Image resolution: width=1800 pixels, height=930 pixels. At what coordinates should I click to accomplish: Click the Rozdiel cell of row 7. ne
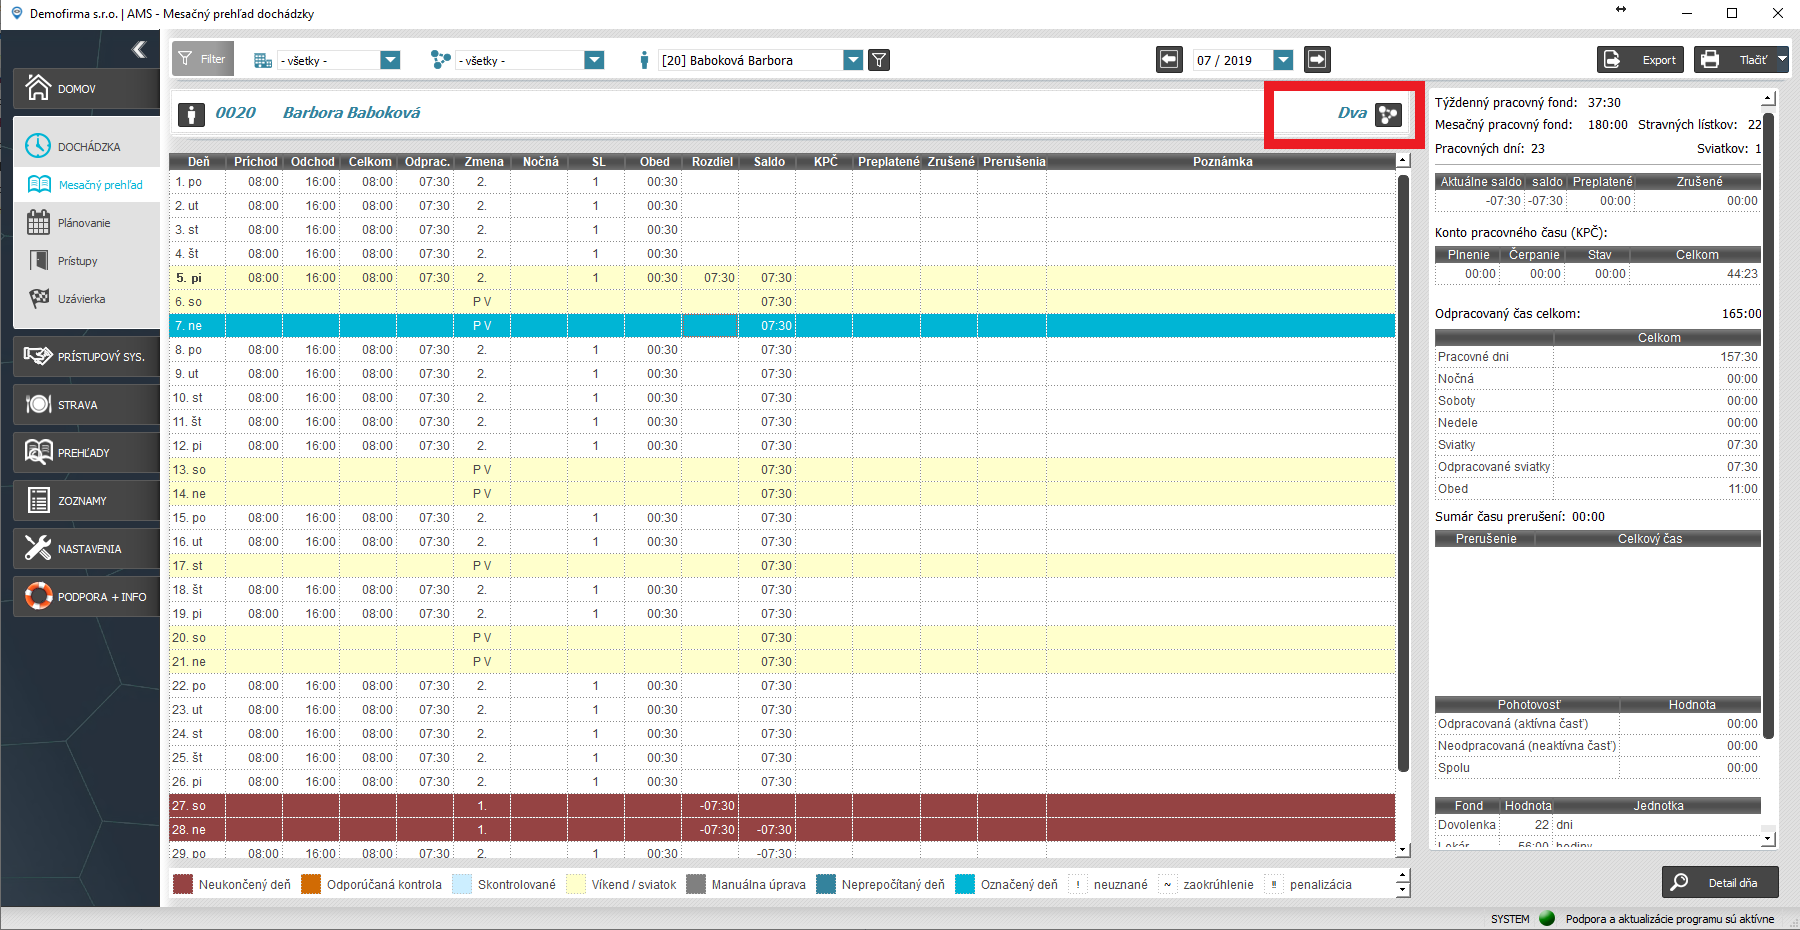tap(710, 325)
